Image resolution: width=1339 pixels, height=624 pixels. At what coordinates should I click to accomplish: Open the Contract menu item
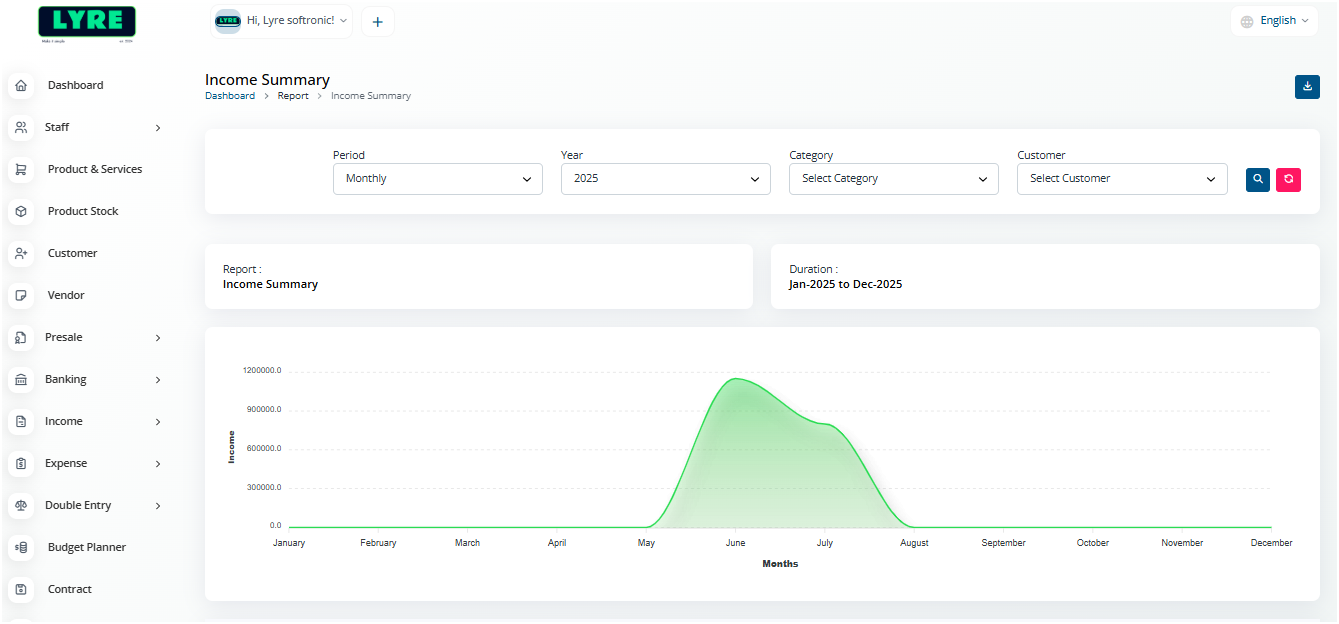69,590
